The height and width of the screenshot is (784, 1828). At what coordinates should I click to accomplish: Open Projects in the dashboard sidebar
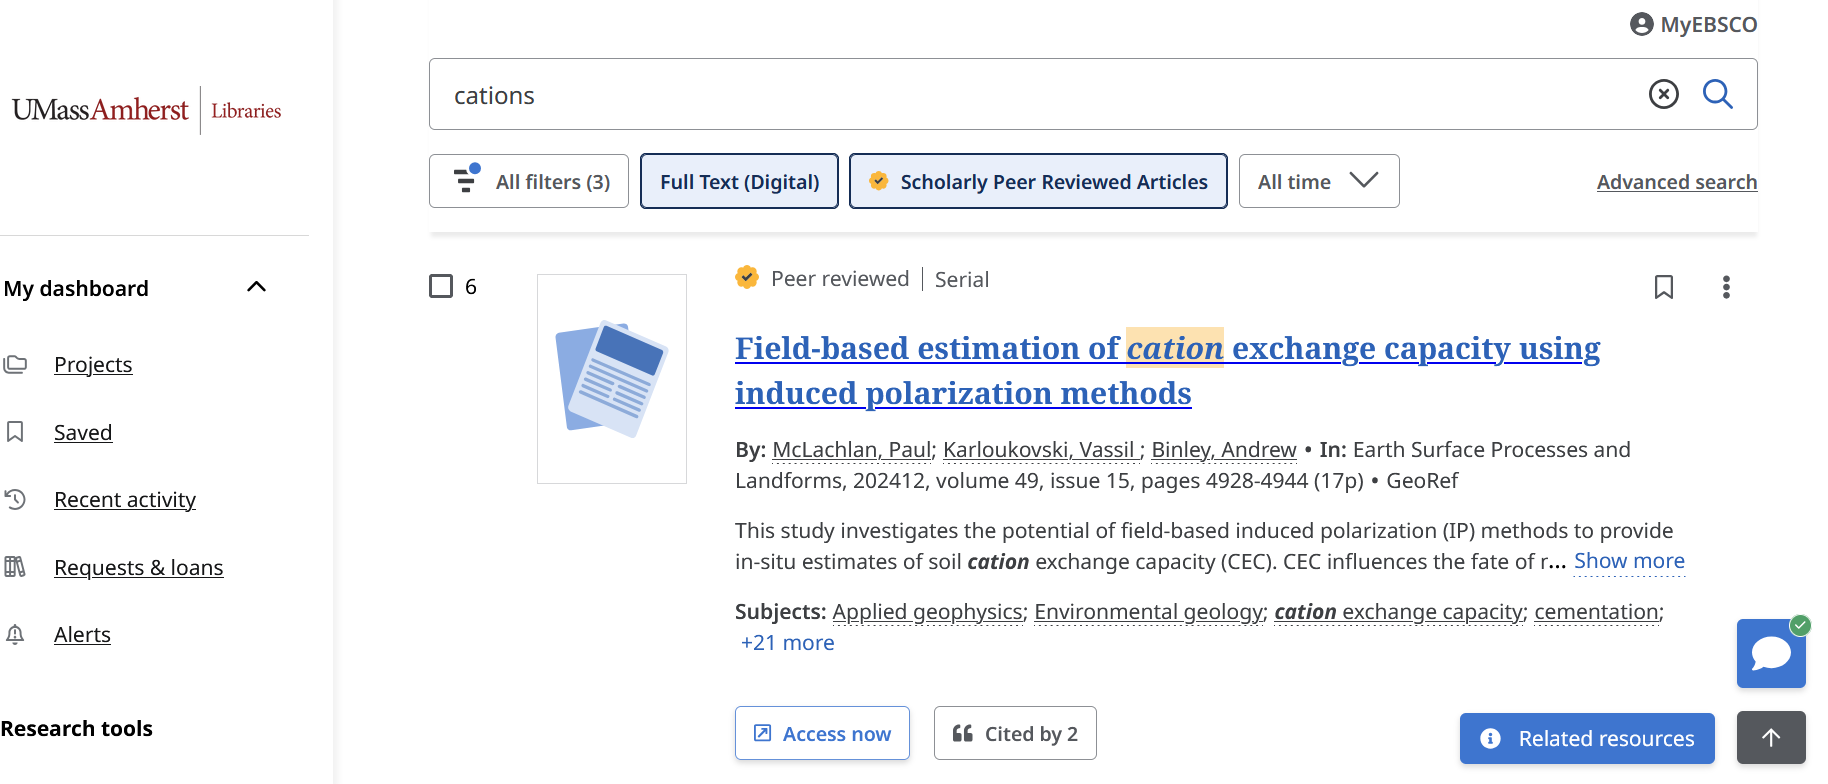pos(93,365)
